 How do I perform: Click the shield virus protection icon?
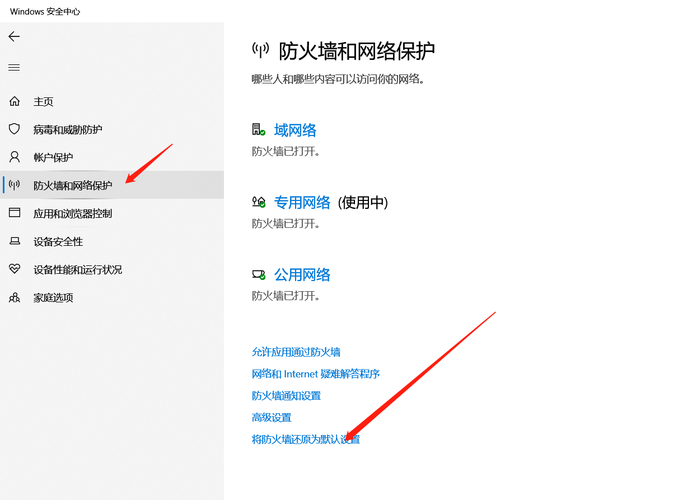[14, 129]
